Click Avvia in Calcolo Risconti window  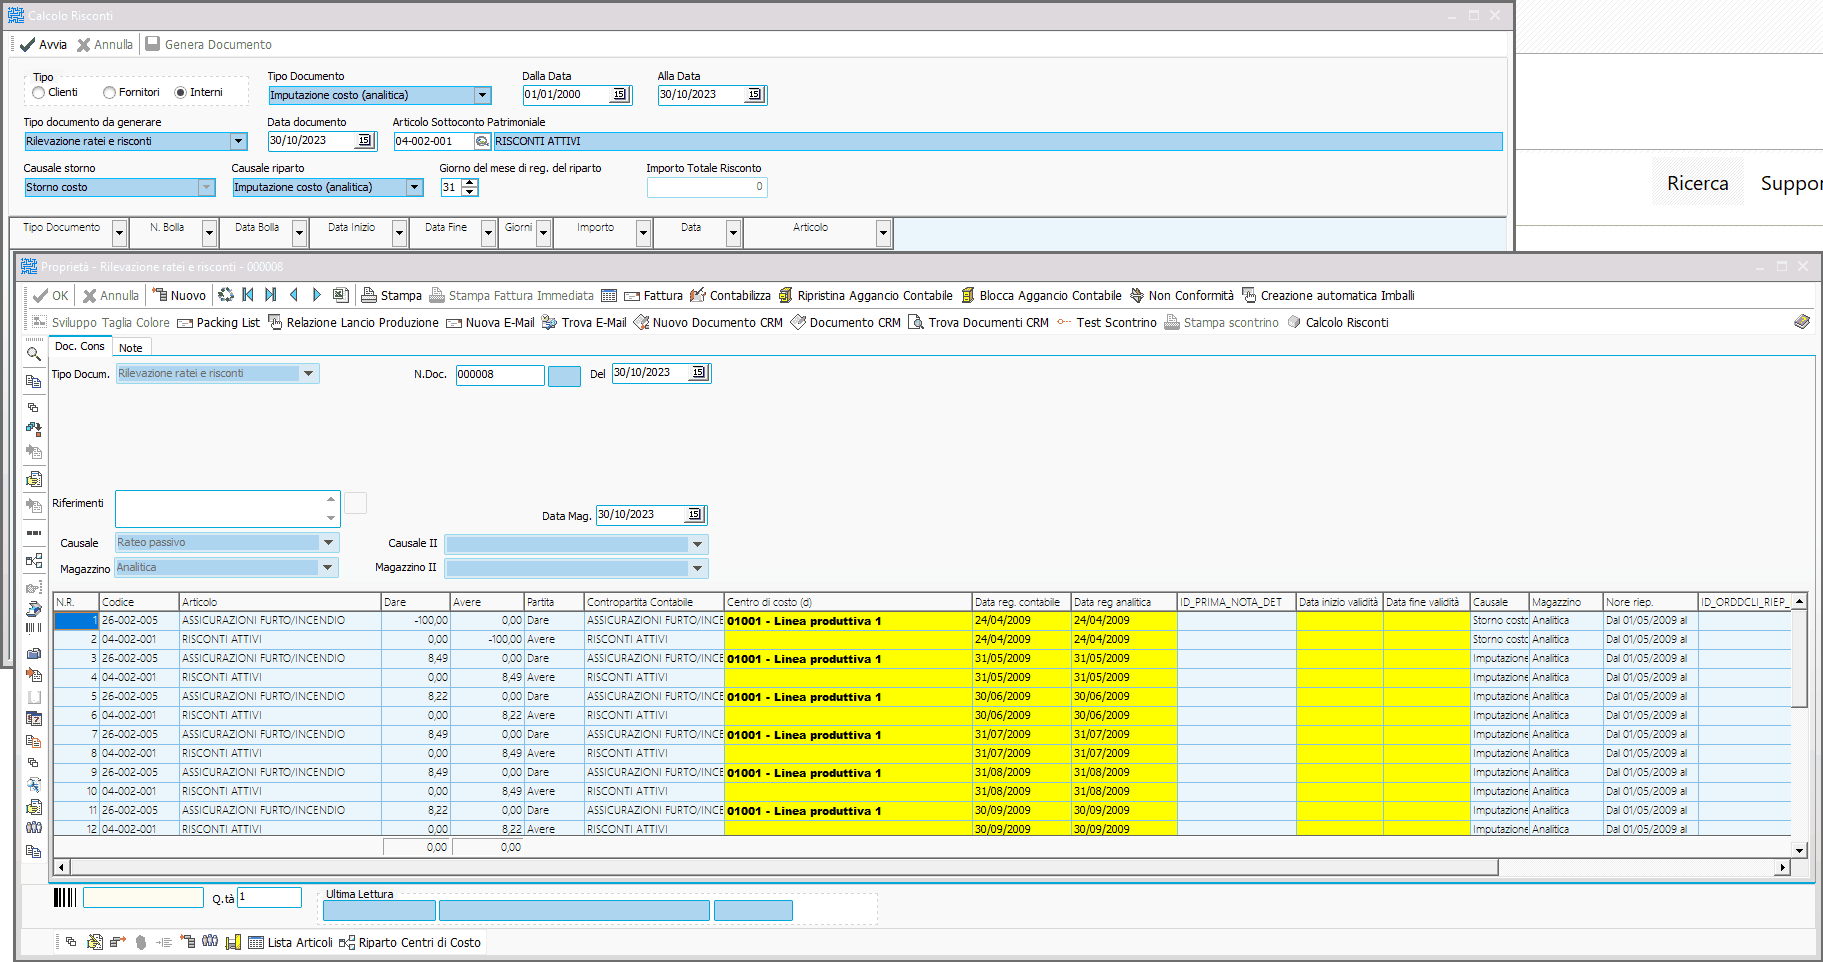click(x=44, y=44)
